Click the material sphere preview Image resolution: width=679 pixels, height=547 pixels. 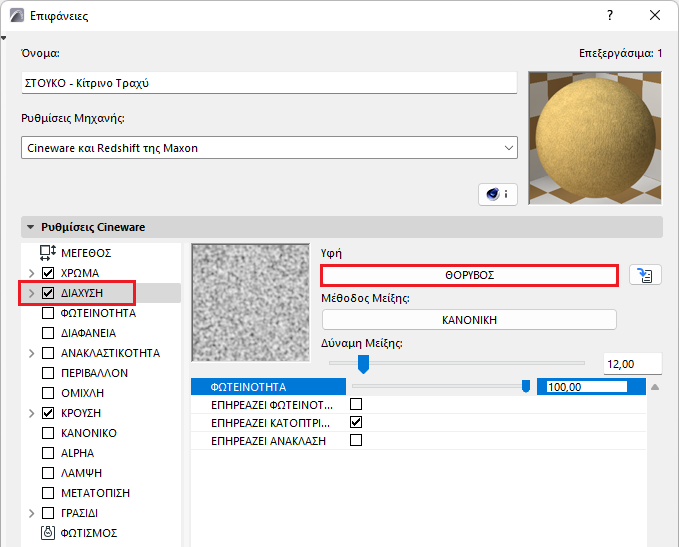595,138
